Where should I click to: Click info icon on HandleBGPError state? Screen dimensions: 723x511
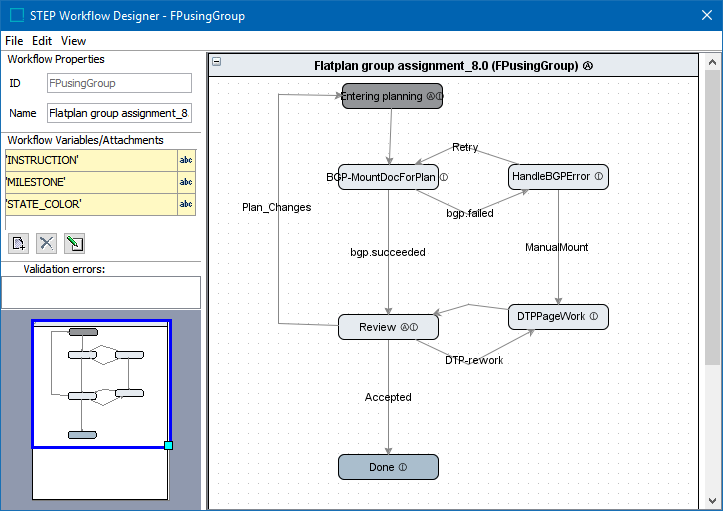pos(599,177)
